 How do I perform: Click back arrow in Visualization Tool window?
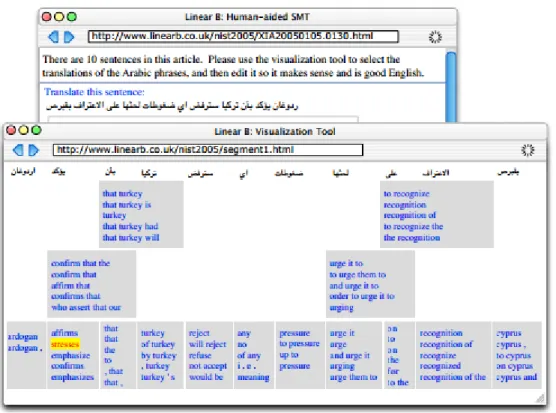pyautogui.click(x=18, y=150)
